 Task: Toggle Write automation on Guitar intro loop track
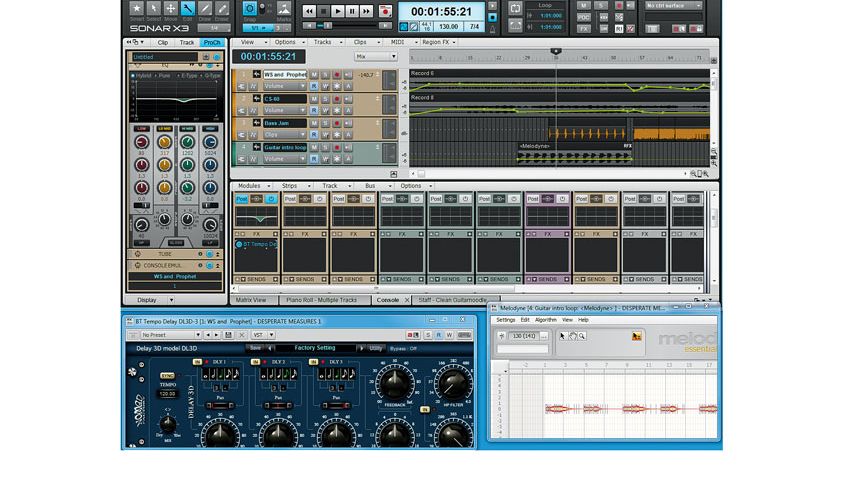(x=325, y=159)
